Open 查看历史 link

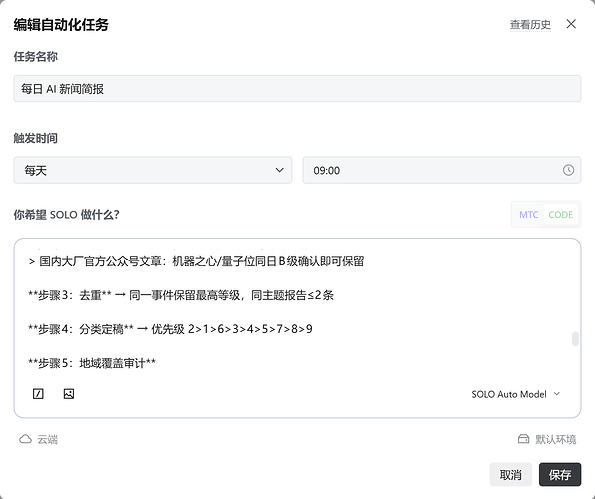tap(530, 25)
